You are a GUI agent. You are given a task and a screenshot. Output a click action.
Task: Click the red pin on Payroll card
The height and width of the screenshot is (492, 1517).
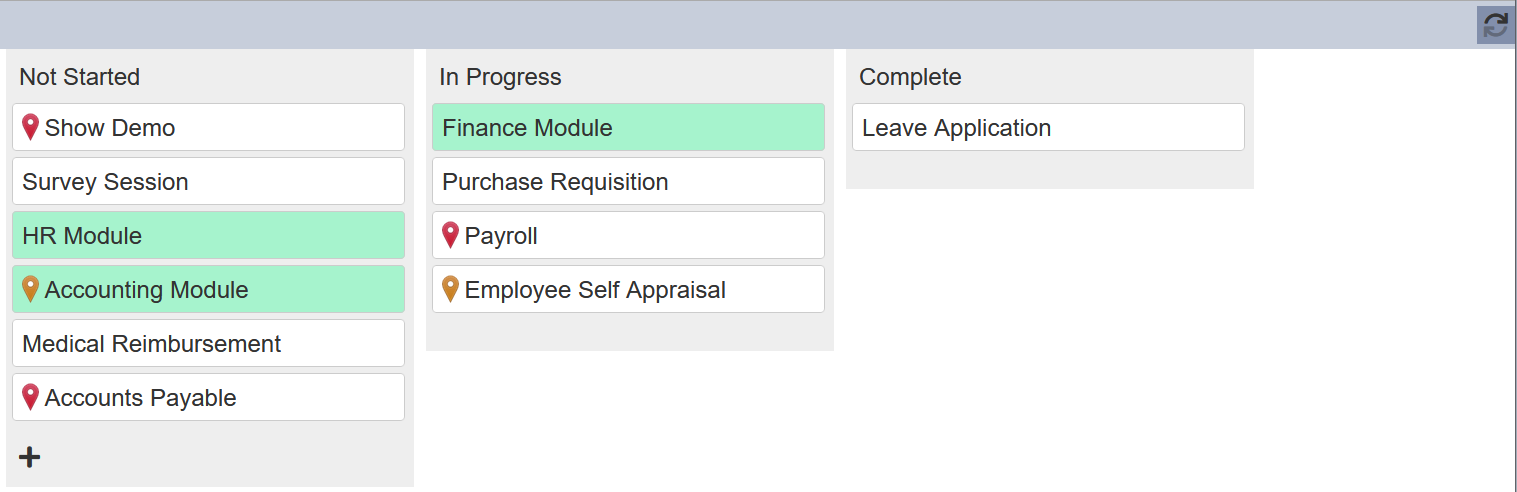(x=451, y=235)
